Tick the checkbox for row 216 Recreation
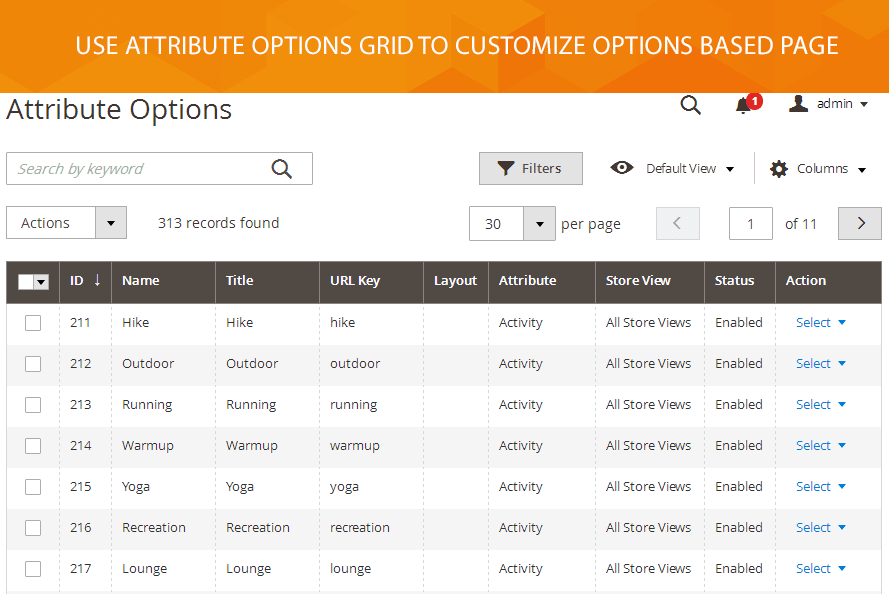 [x=33, y=528]
